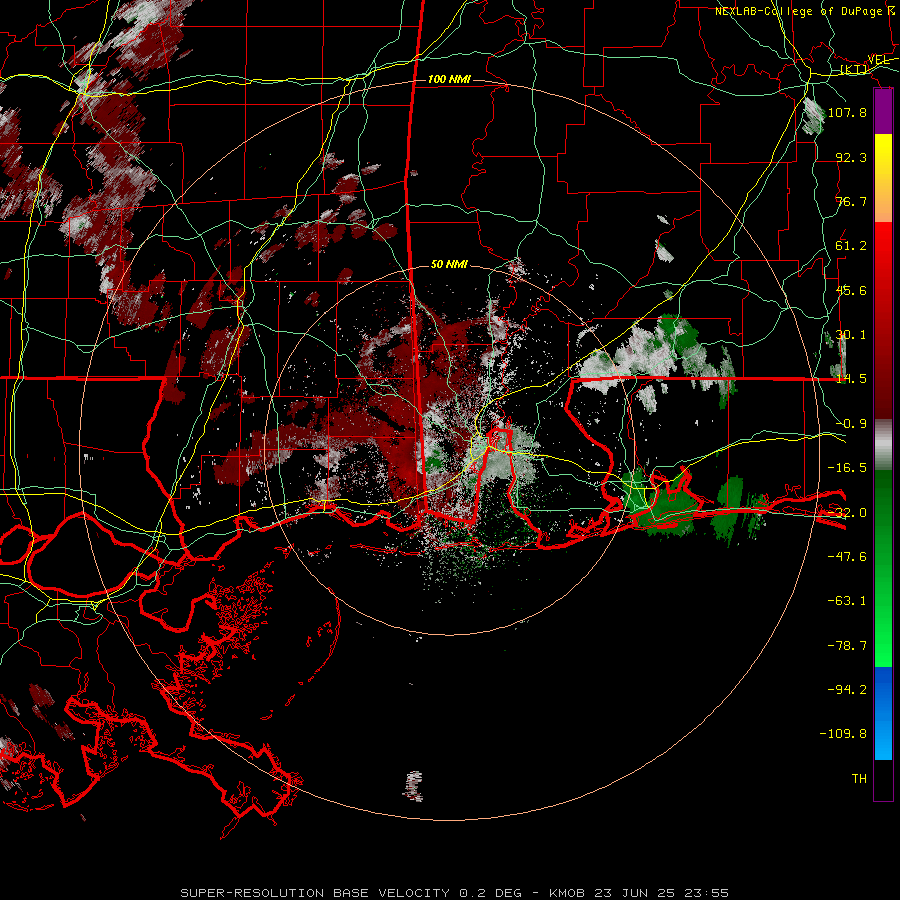This screenshot has height=900, width=900.
Task: Click the 'VEL' legend heading
Action: pos(878,60)
